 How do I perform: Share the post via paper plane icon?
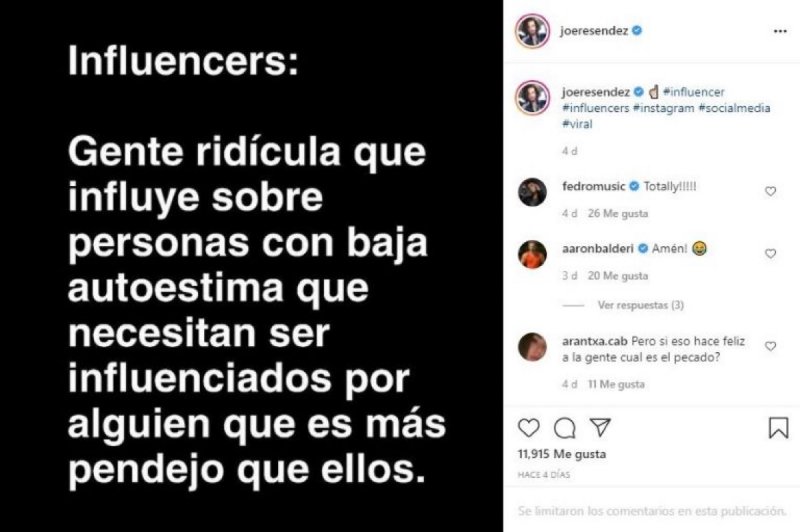(601, 427)
